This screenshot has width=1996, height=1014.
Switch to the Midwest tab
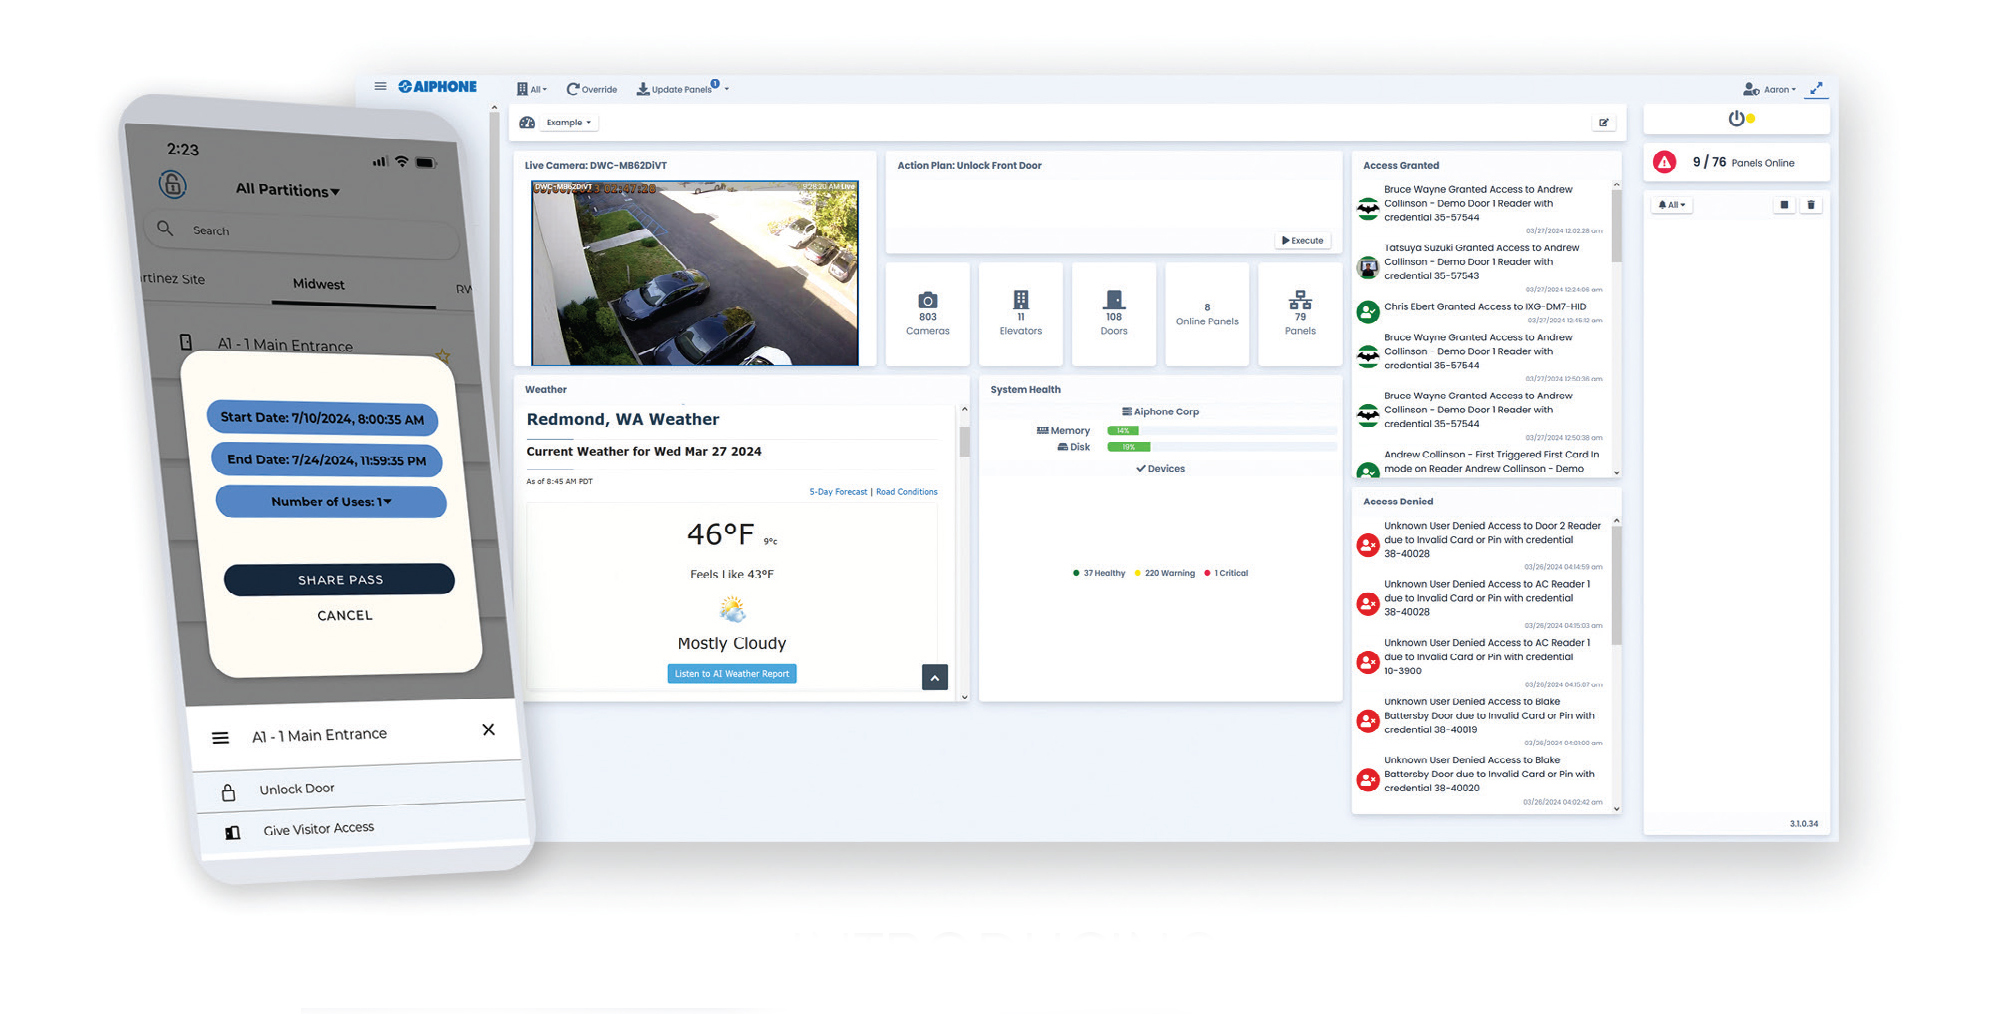318,284
